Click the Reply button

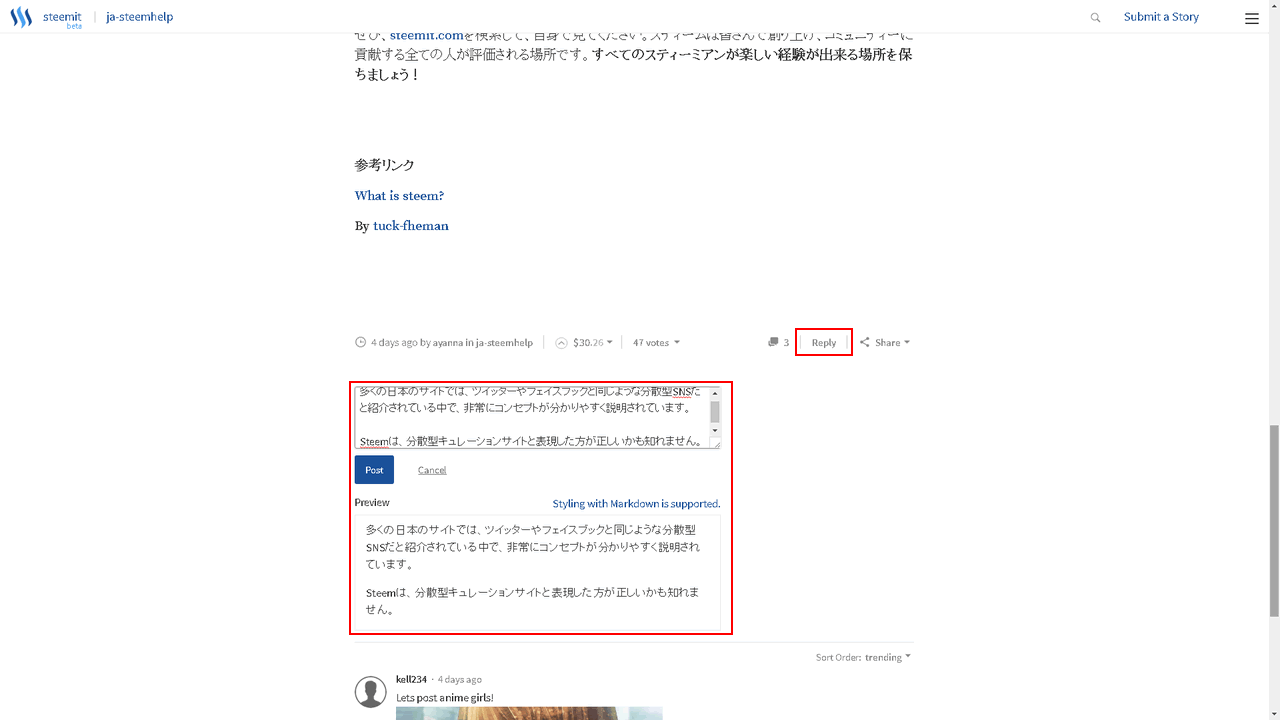pyautogui.click(x=824, y=342)
